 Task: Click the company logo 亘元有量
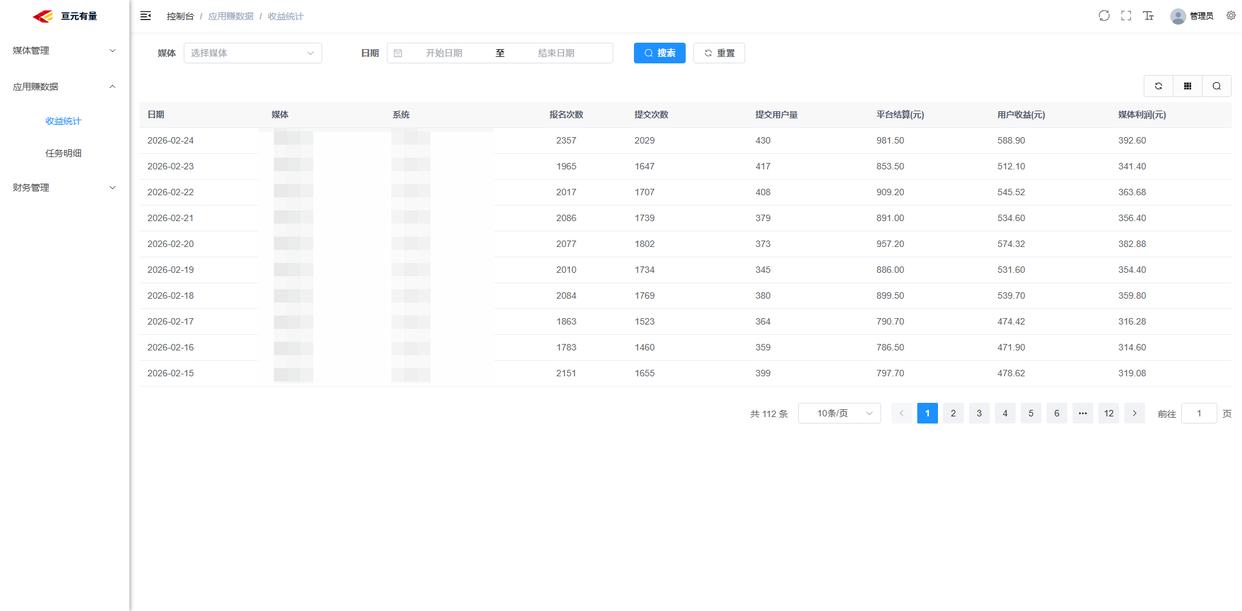tap(65, 16)
